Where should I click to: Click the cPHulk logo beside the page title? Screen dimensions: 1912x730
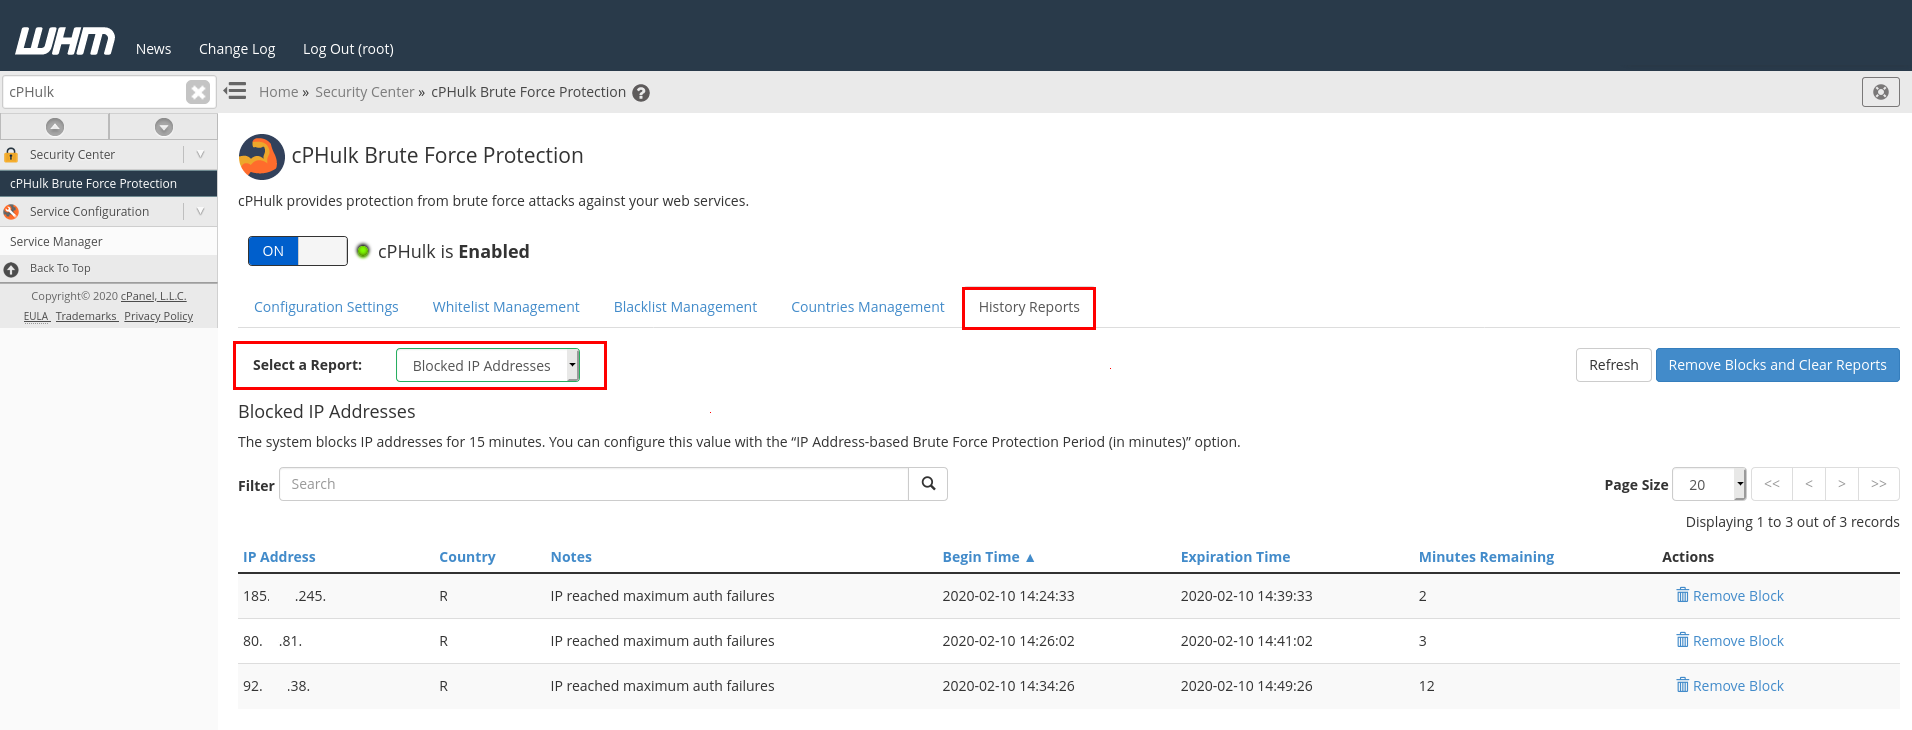click(x=262, y=157)
